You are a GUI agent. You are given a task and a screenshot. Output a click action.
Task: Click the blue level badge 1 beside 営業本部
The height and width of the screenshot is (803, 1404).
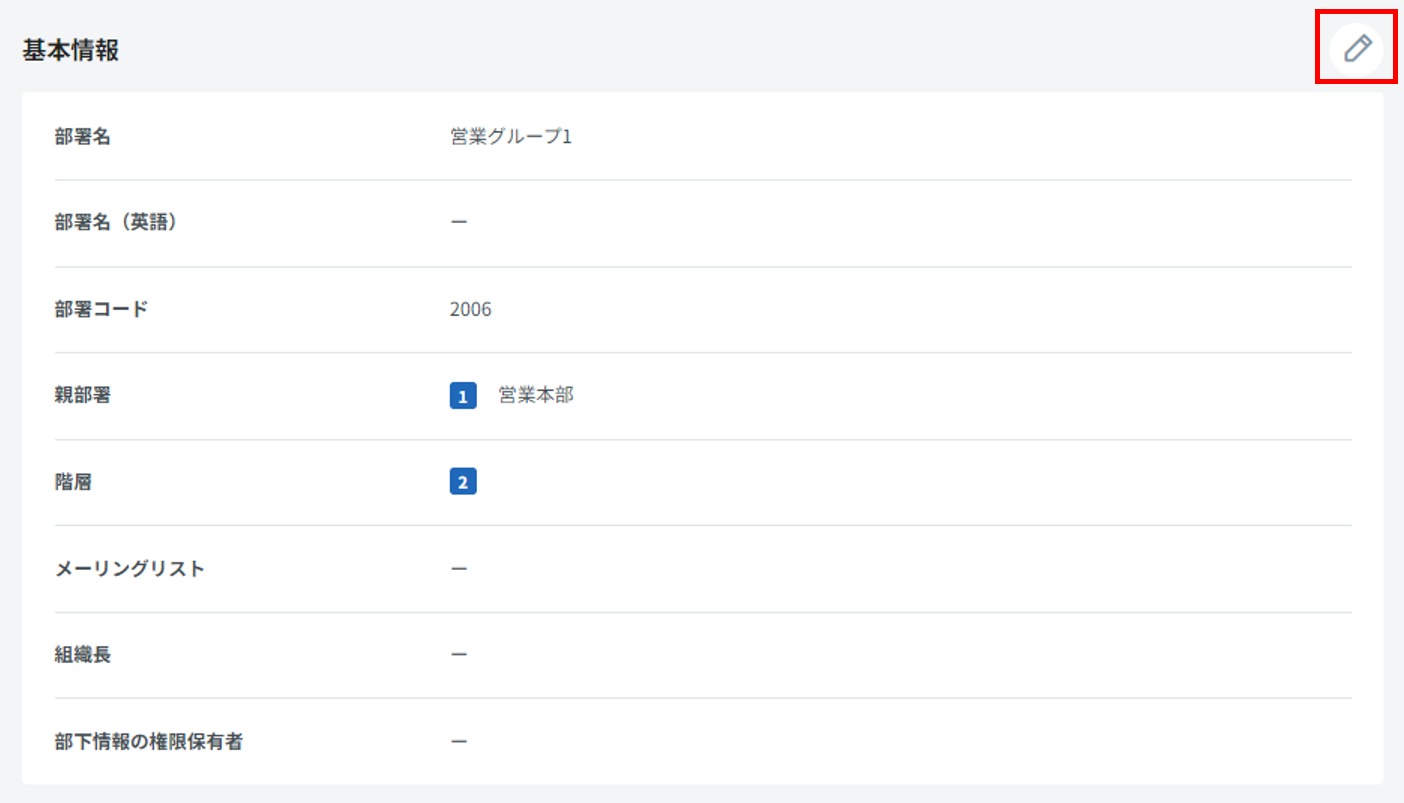pos(462,397)
